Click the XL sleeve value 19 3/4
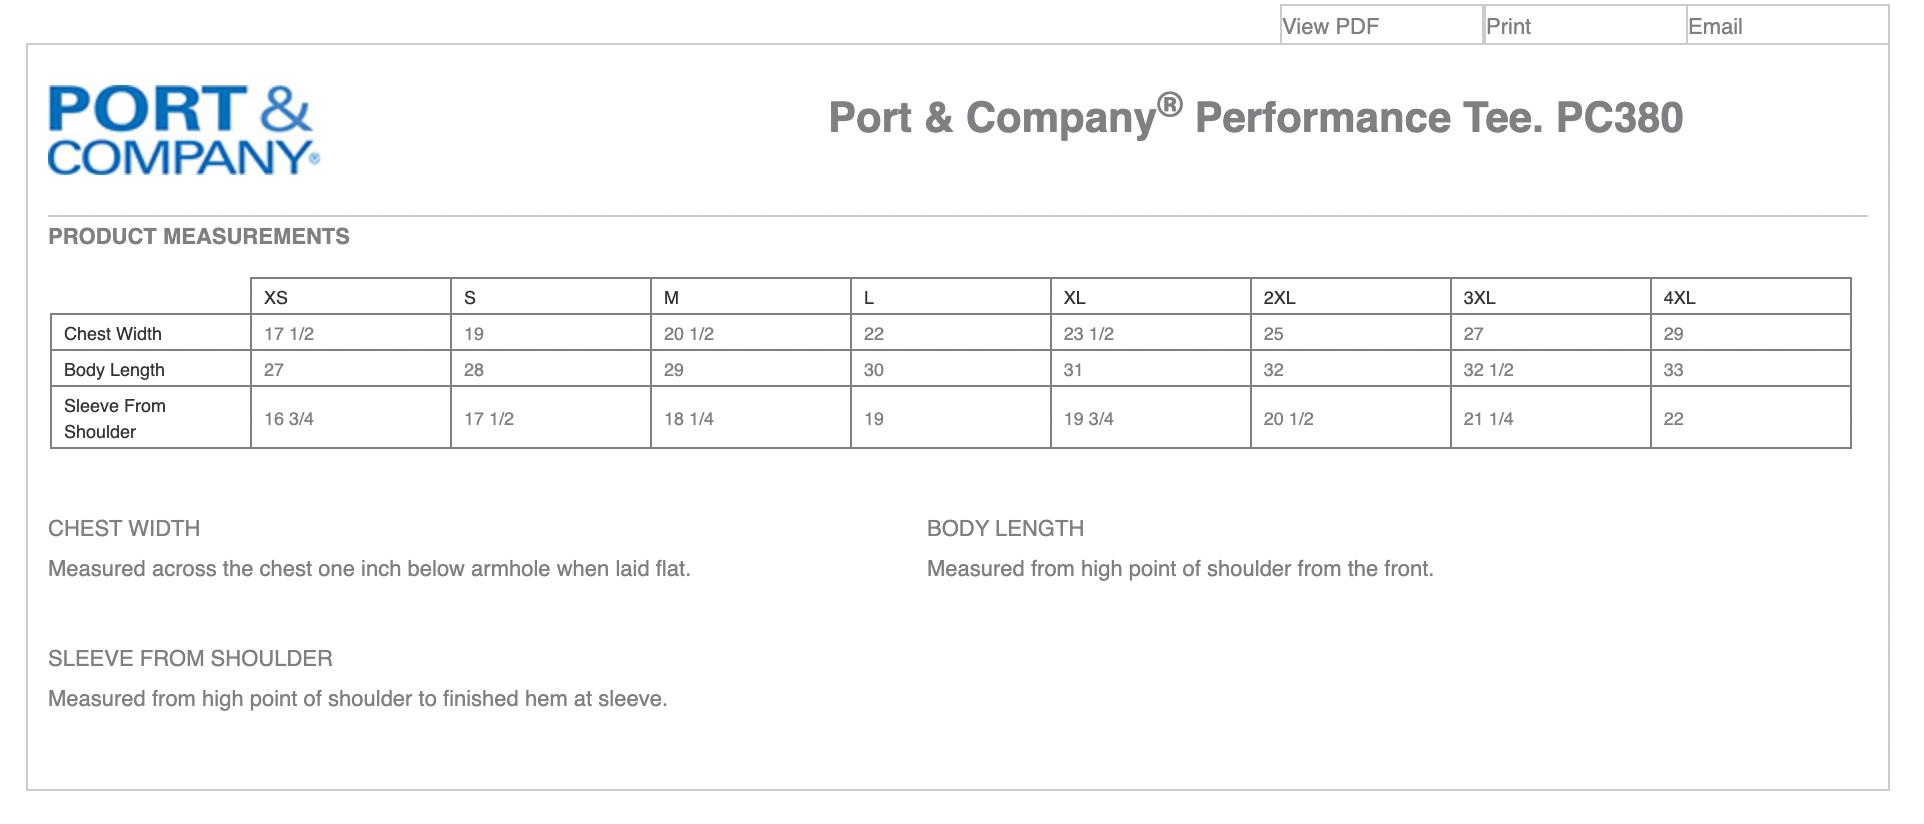This screenshot has width=1924, height=824. (1088, 419)
